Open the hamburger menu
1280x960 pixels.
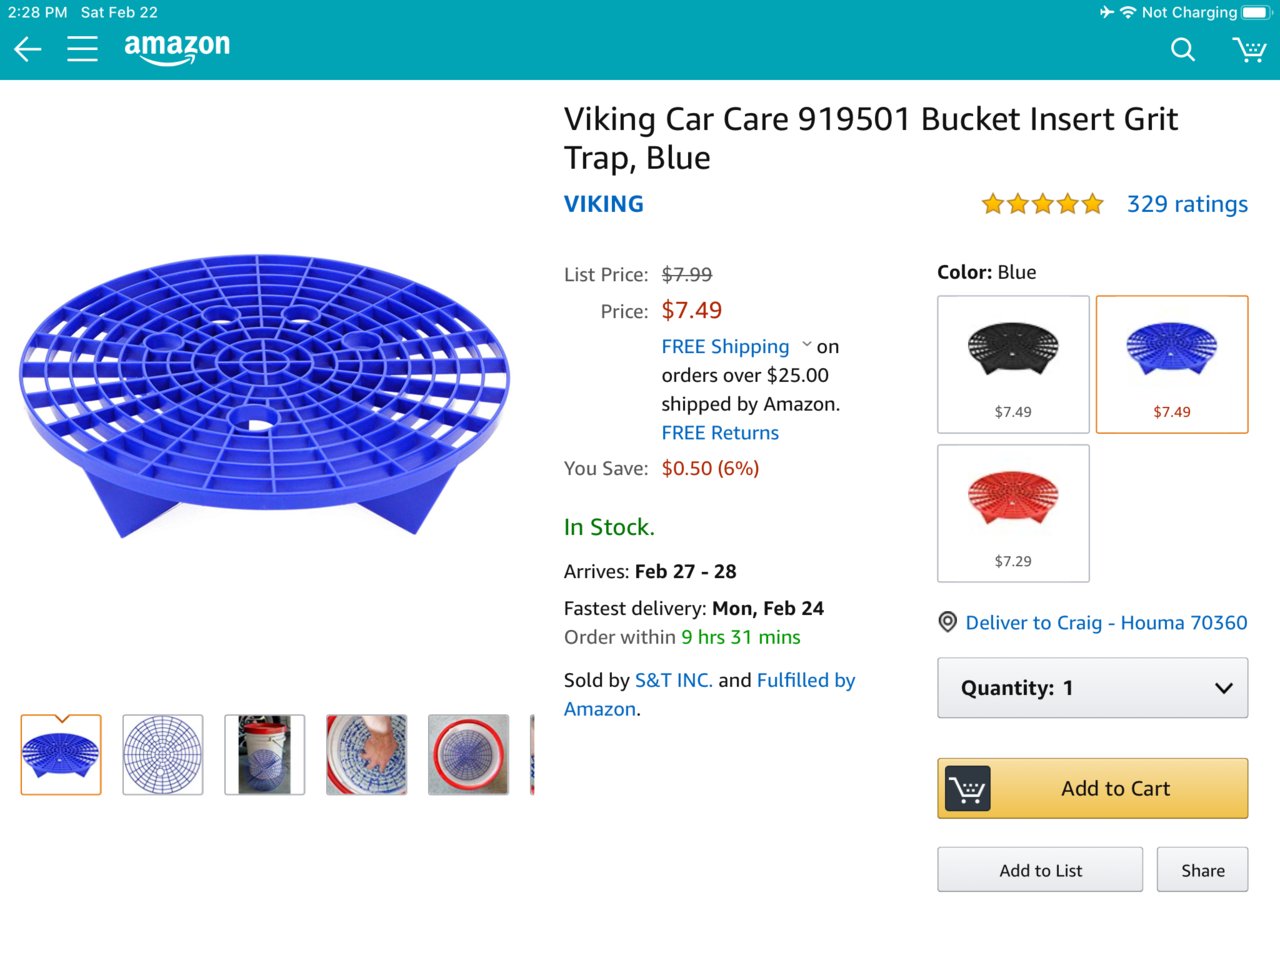[x=83, y=49]
